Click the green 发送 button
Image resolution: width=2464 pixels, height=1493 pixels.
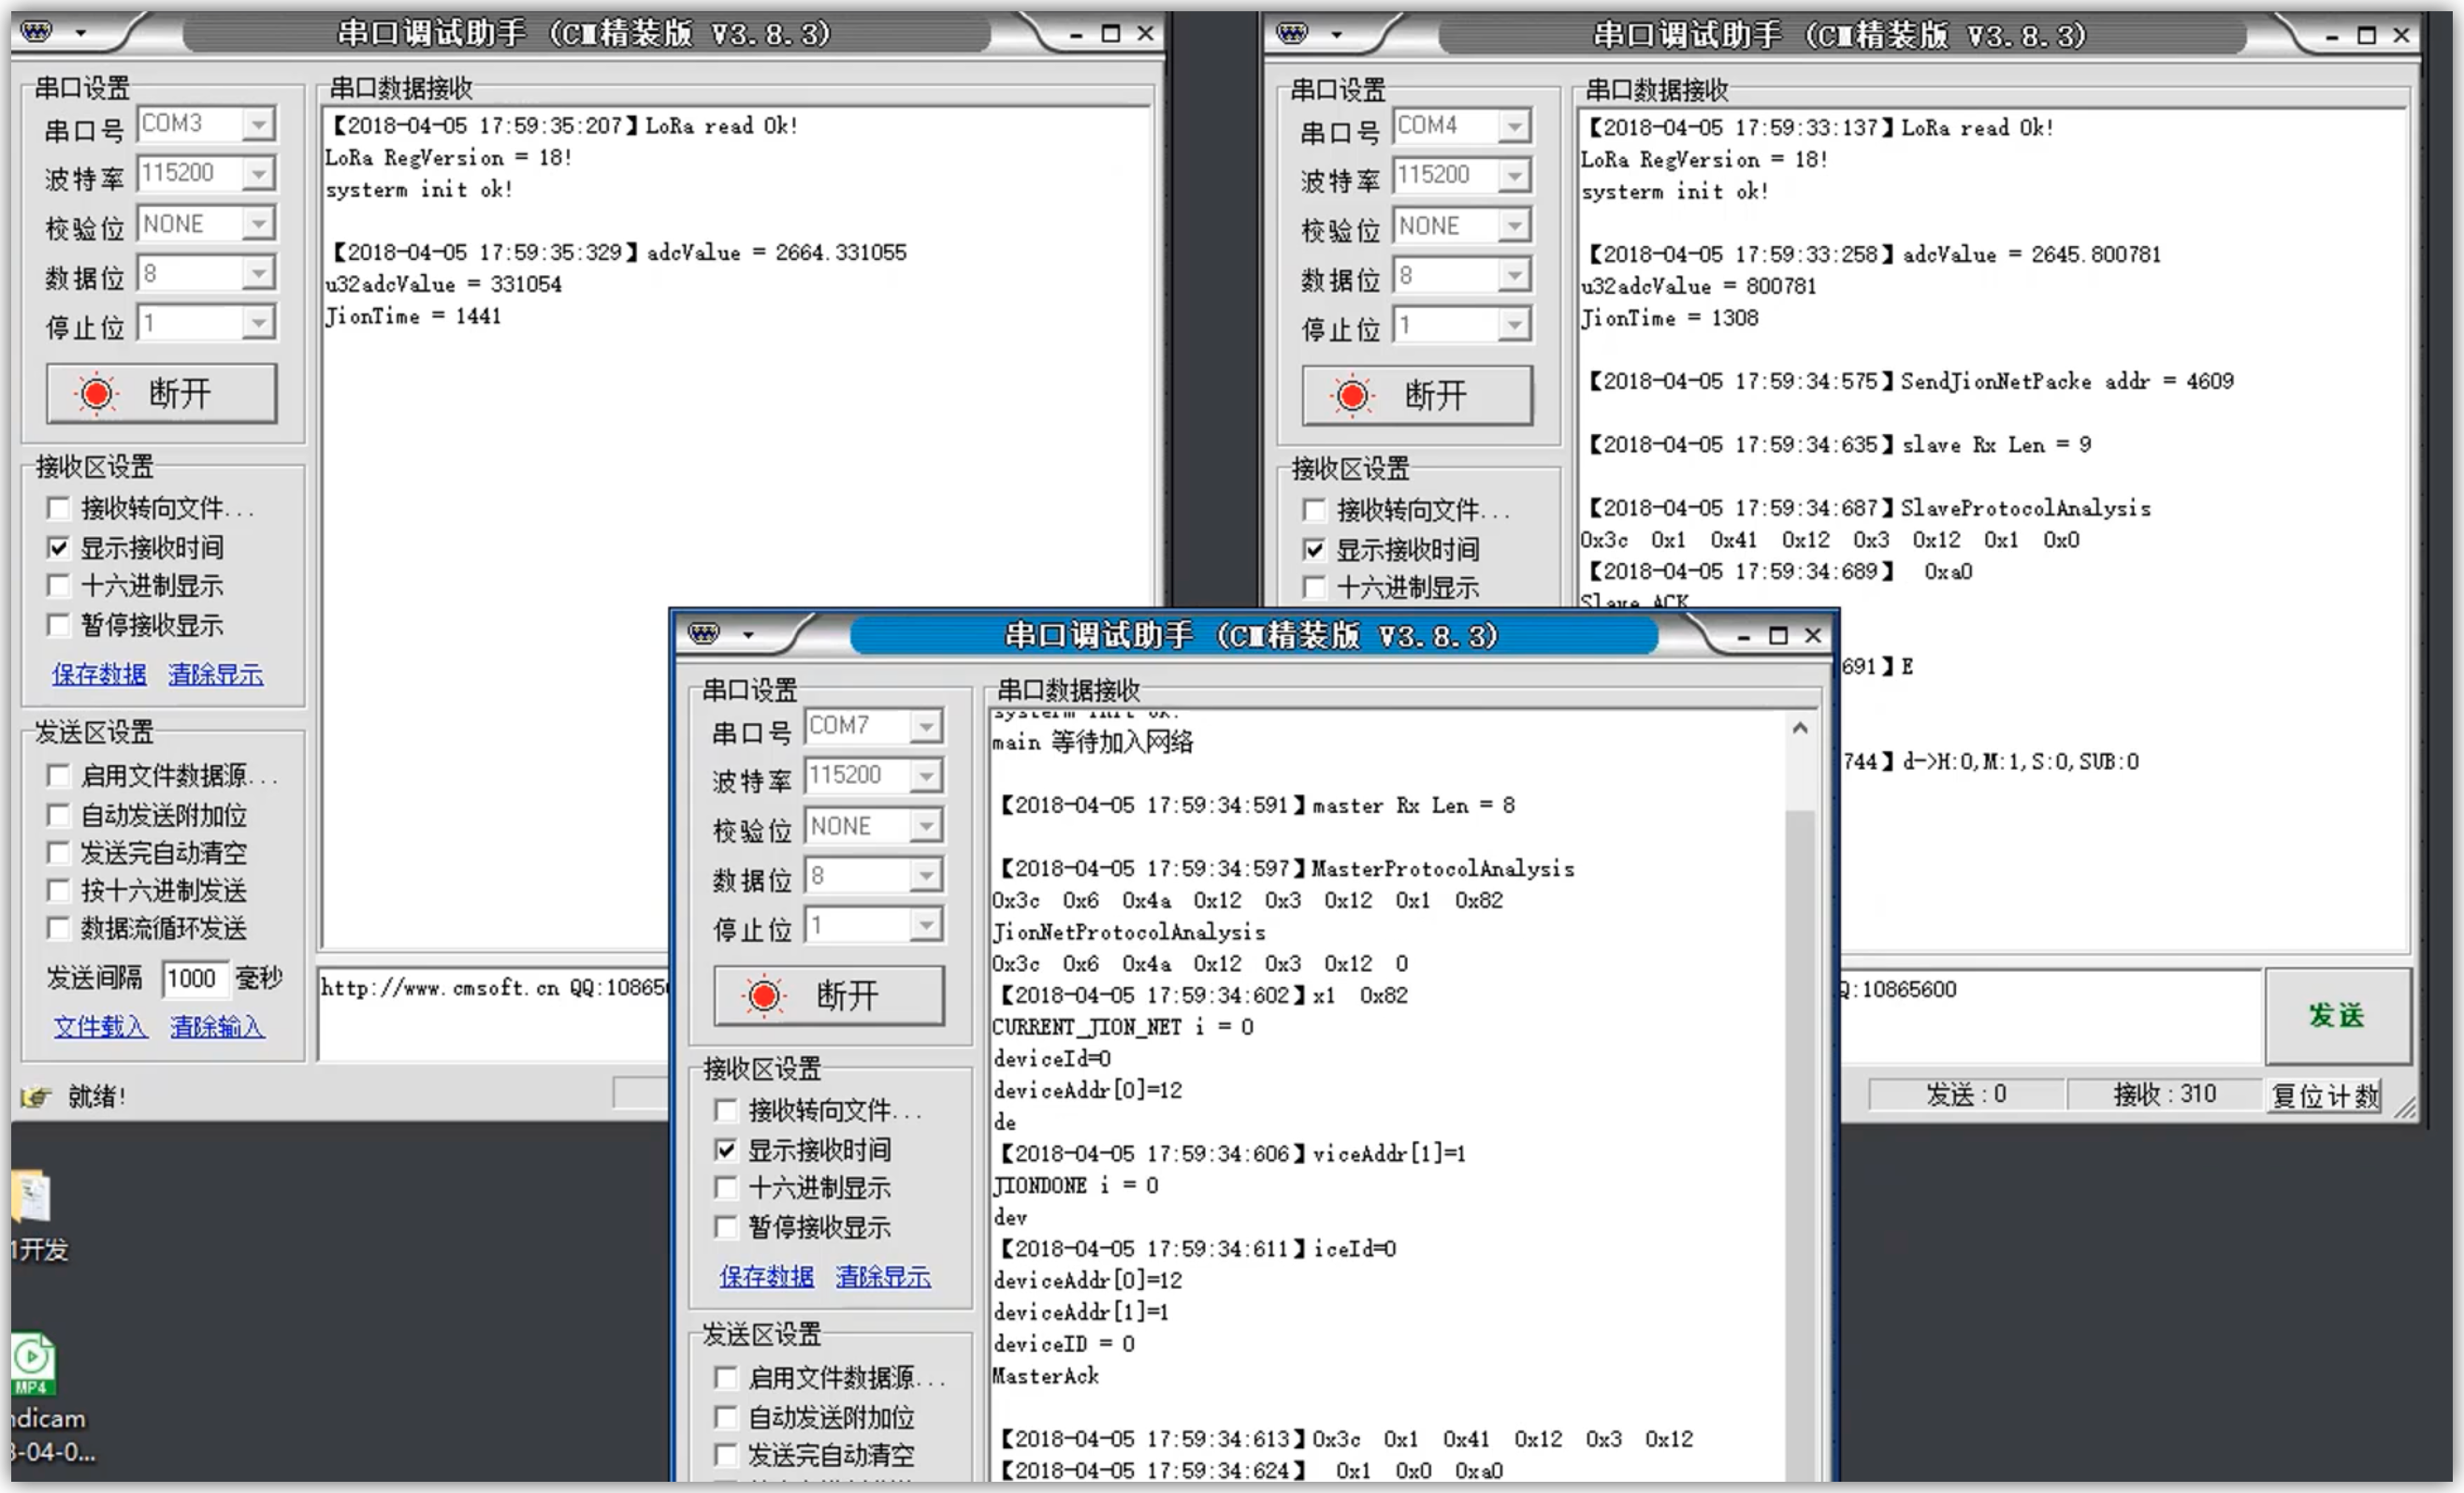[x=2336, y=1015]
